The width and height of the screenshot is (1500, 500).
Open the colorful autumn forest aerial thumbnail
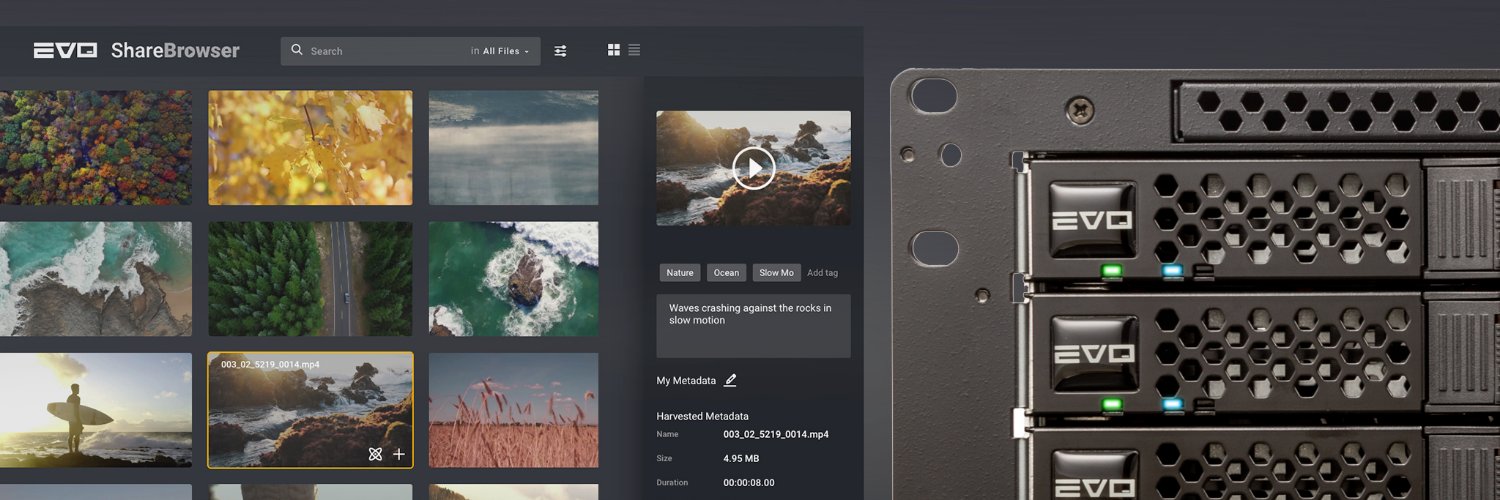tap(96, 148)
